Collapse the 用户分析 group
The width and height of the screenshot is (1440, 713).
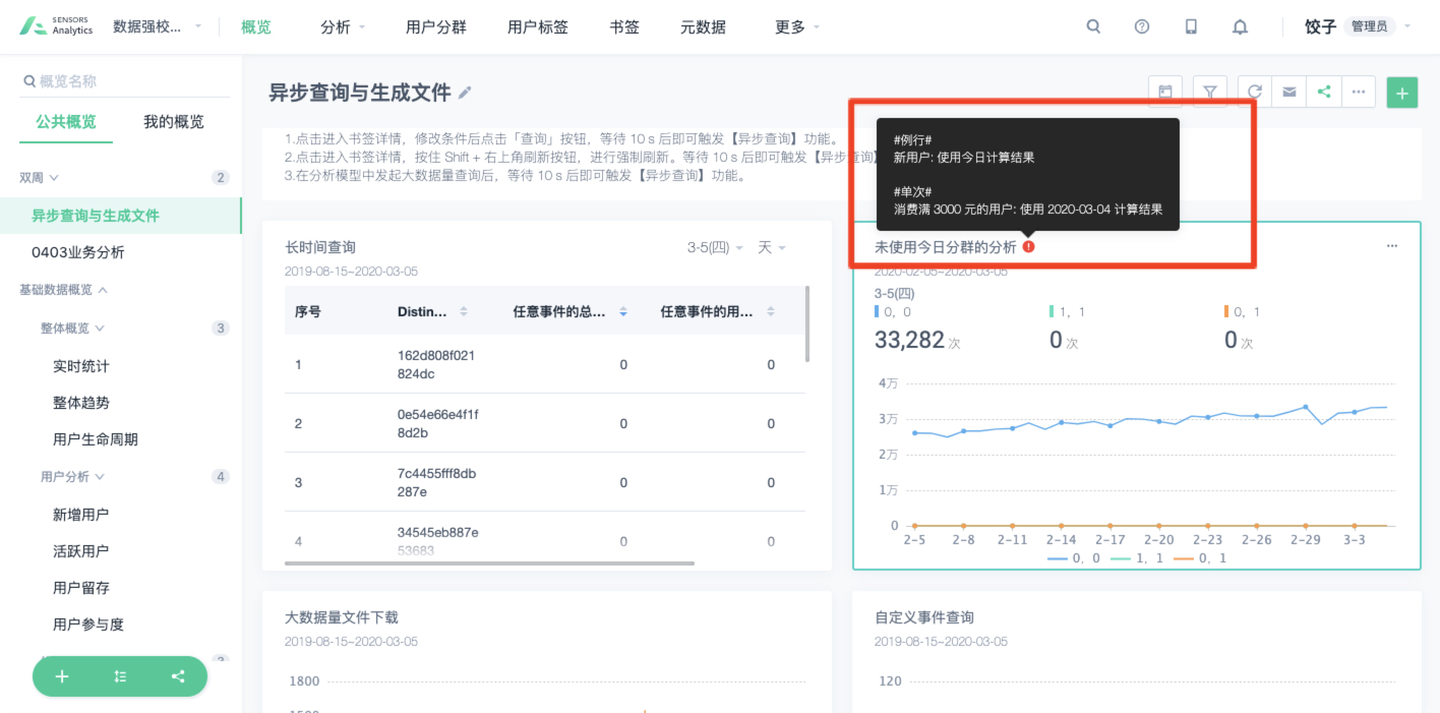pyautogui.click(x=72, y=477)
